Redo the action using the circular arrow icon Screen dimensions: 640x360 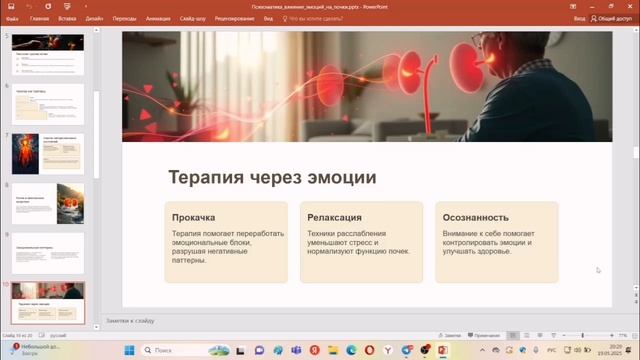click(x=48, y=7)
